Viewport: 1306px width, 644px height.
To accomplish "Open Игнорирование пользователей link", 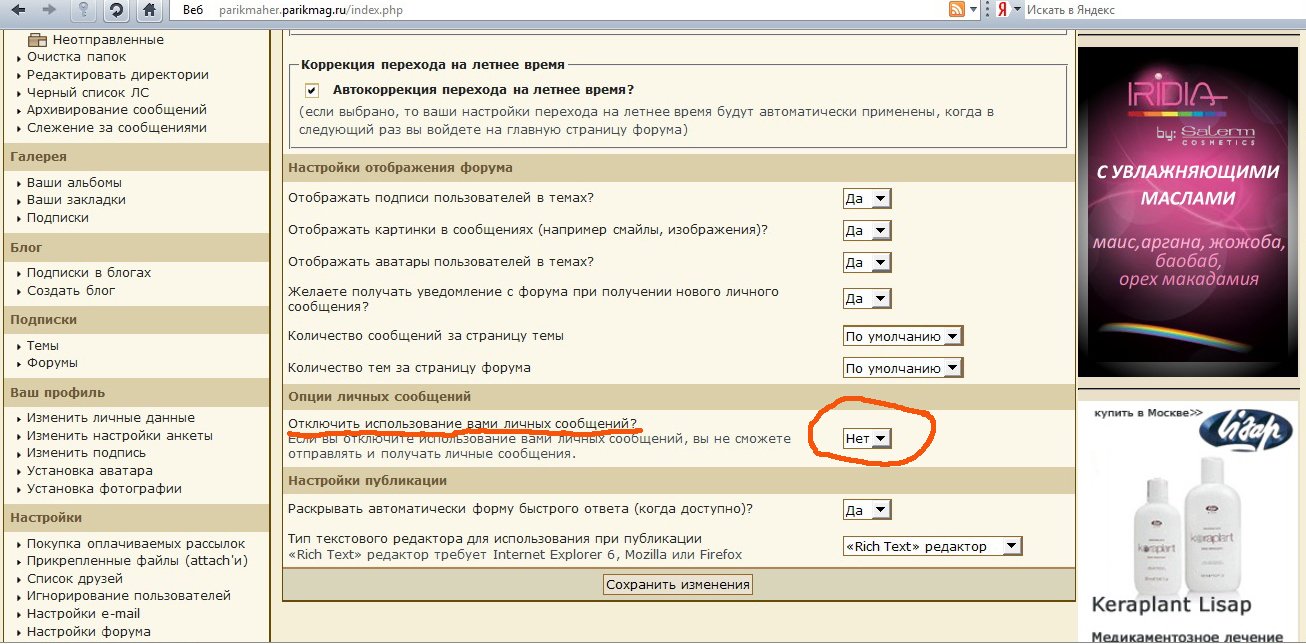I will click(129, 596).
